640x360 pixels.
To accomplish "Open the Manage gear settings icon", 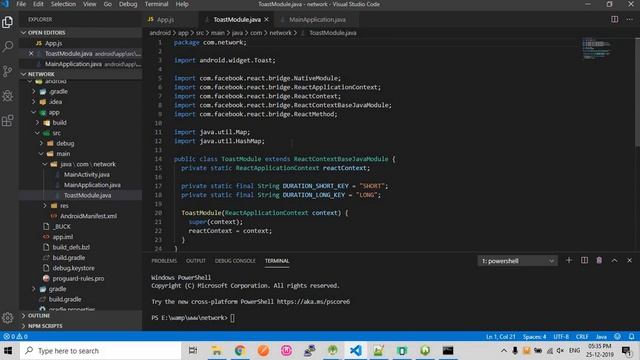I will (7, 318).
